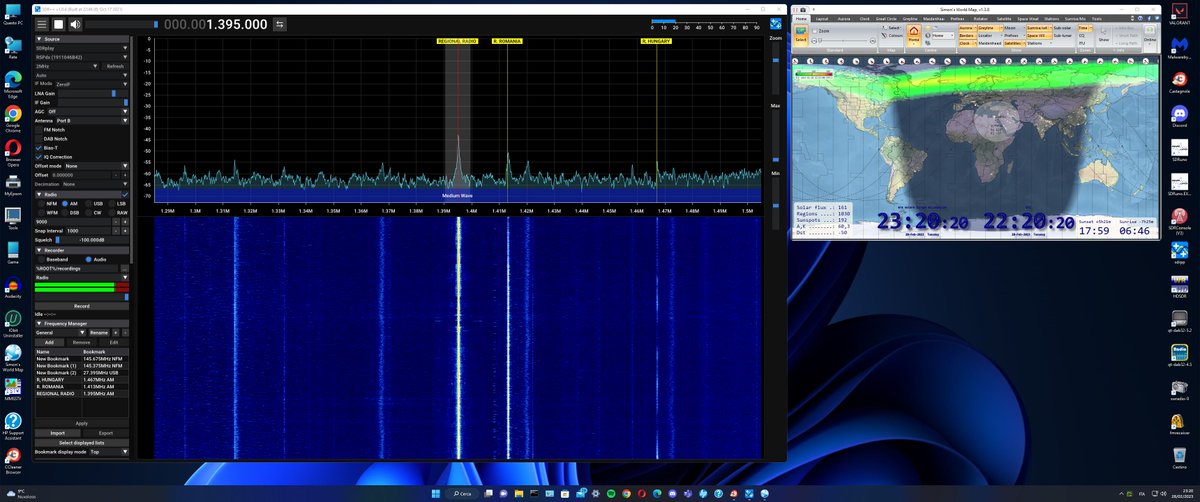The width and height of the screenshot is (1200, 502).
Task: Click the Record button
Action: click(82, 306)
